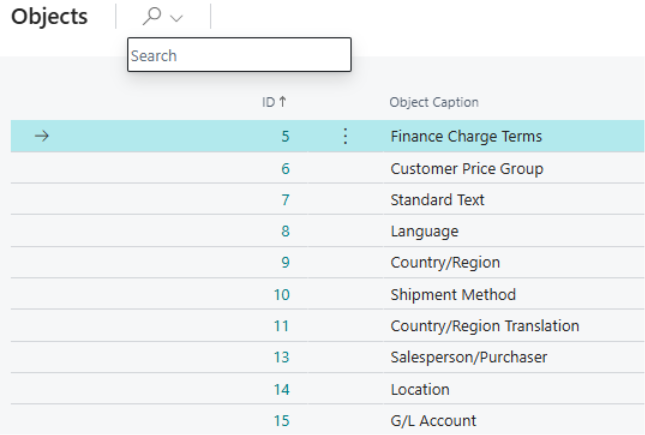Select the Country/Region Translation caption cell
This screenshot has height=435, width=645.
pyautogui.click(x=484, y=326)
